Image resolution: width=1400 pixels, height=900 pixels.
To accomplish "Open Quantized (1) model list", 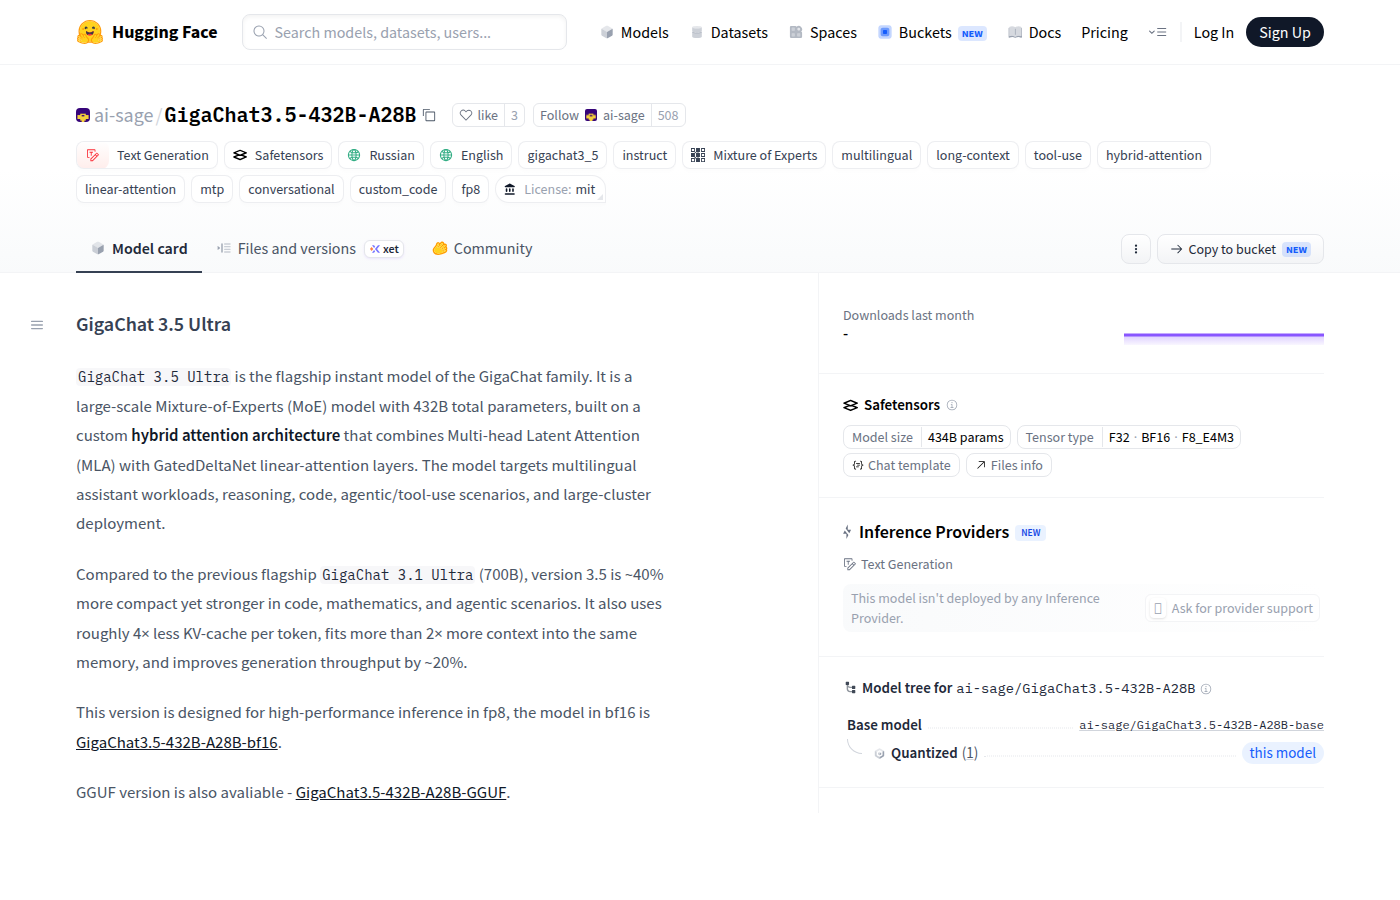I will (934, 753).
